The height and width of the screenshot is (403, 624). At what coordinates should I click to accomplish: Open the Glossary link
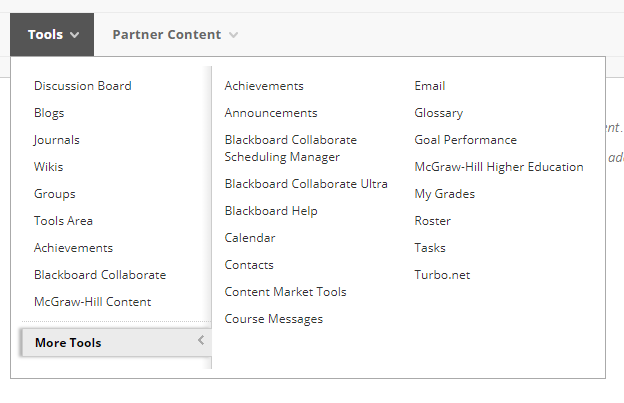(439, 113)
